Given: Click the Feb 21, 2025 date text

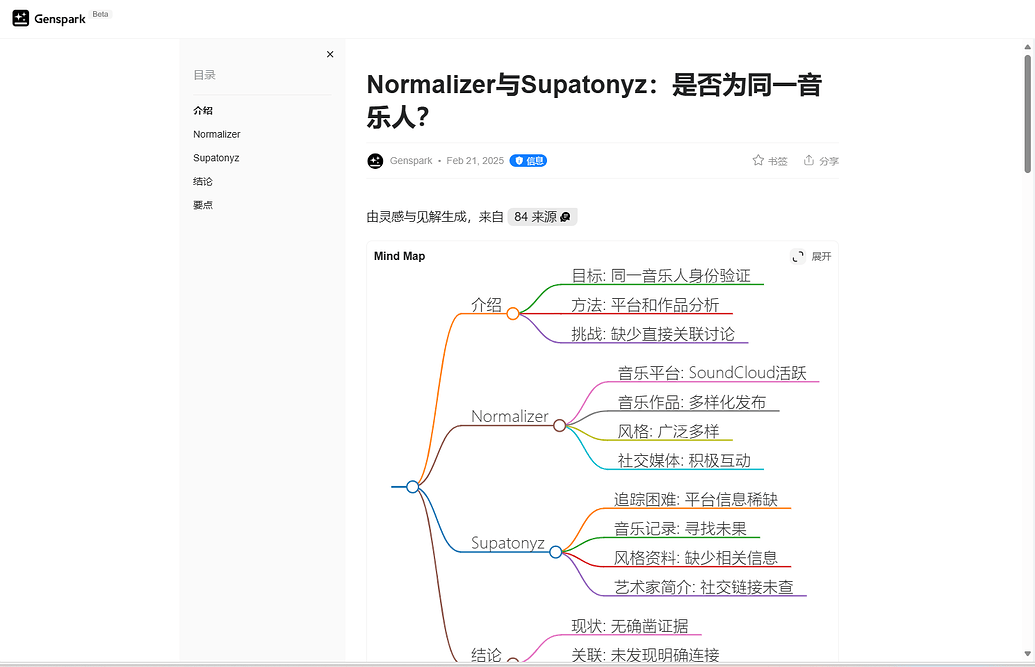Looking at the screenshot, I should click(475, 160).
